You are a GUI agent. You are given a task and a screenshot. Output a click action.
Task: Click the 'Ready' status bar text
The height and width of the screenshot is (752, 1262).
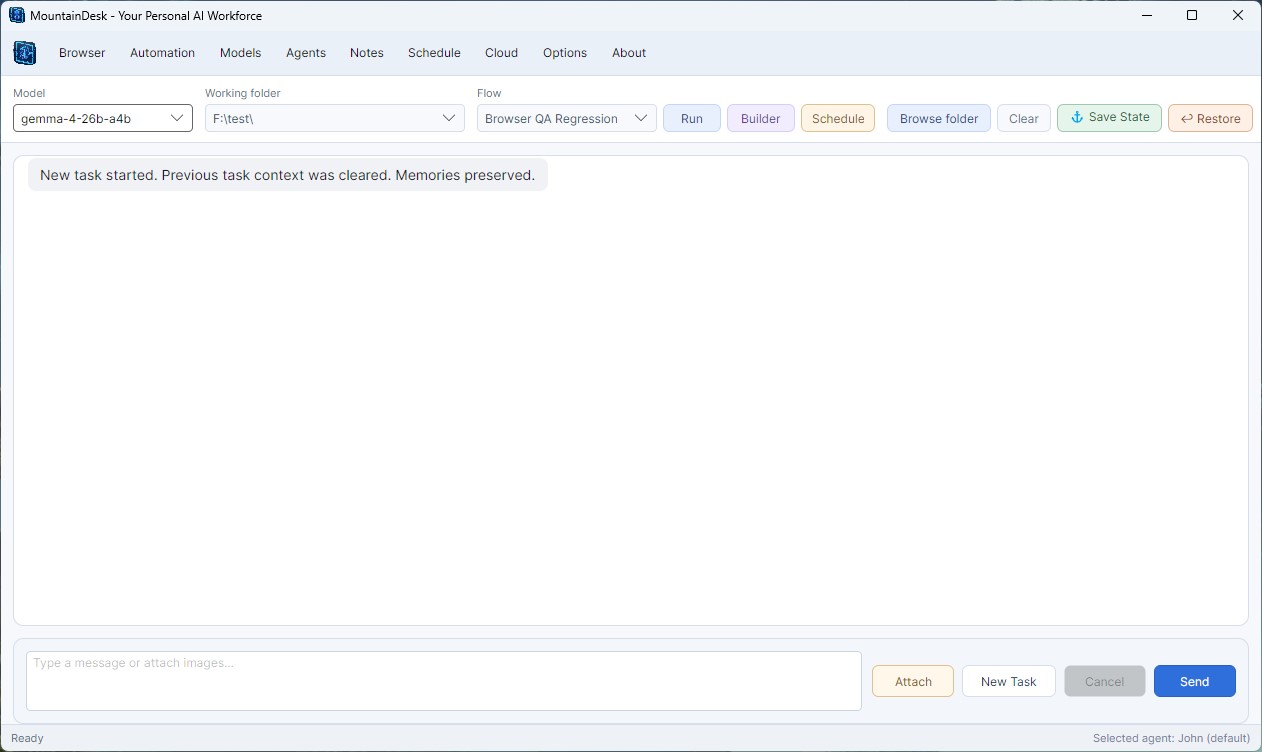[27, 738]
